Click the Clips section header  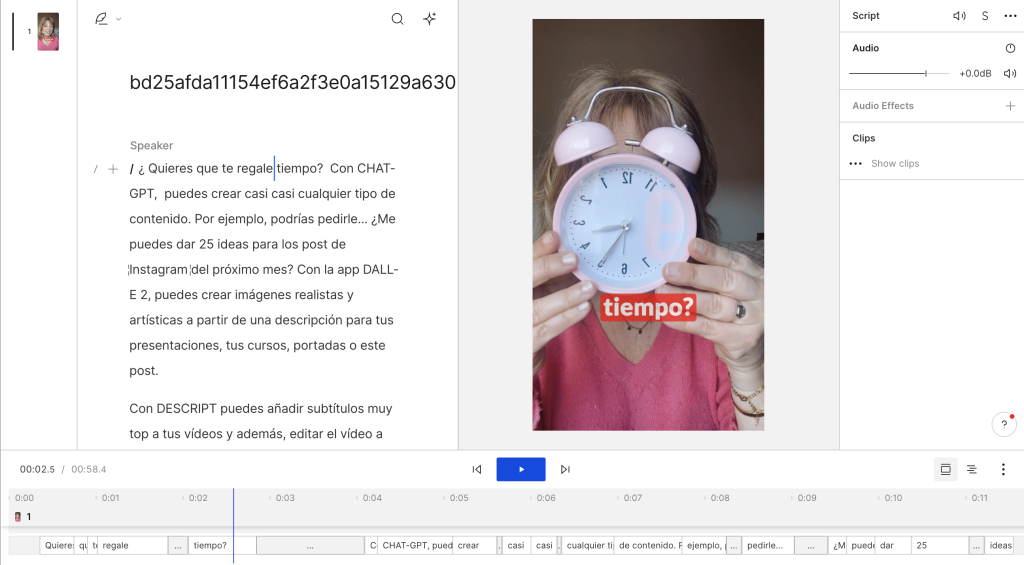pos(863,138)
